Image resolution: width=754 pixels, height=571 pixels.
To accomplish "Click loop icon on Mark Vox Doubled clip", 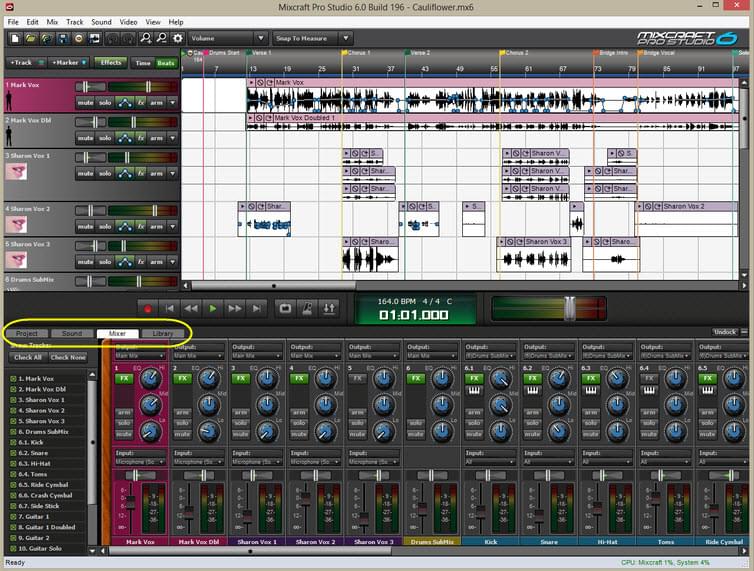I will coord(269,118).
